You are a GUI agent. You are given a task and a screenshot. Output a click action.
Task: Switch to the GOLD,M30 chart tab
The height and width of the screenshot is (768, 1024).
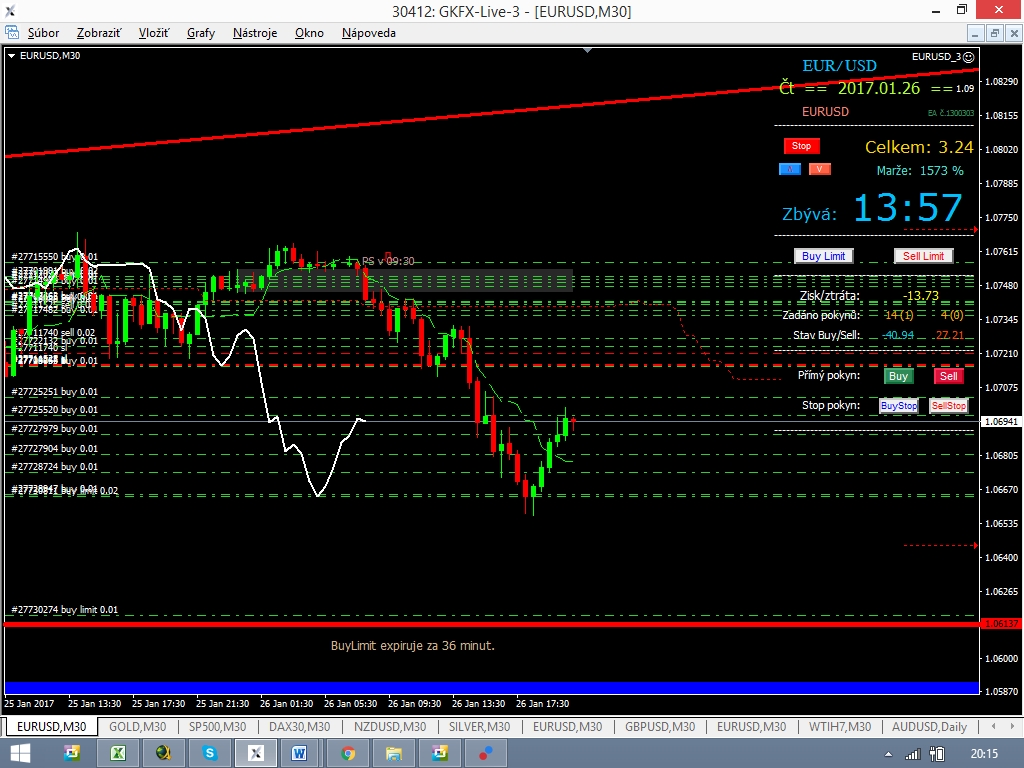(x=137, y=727)
